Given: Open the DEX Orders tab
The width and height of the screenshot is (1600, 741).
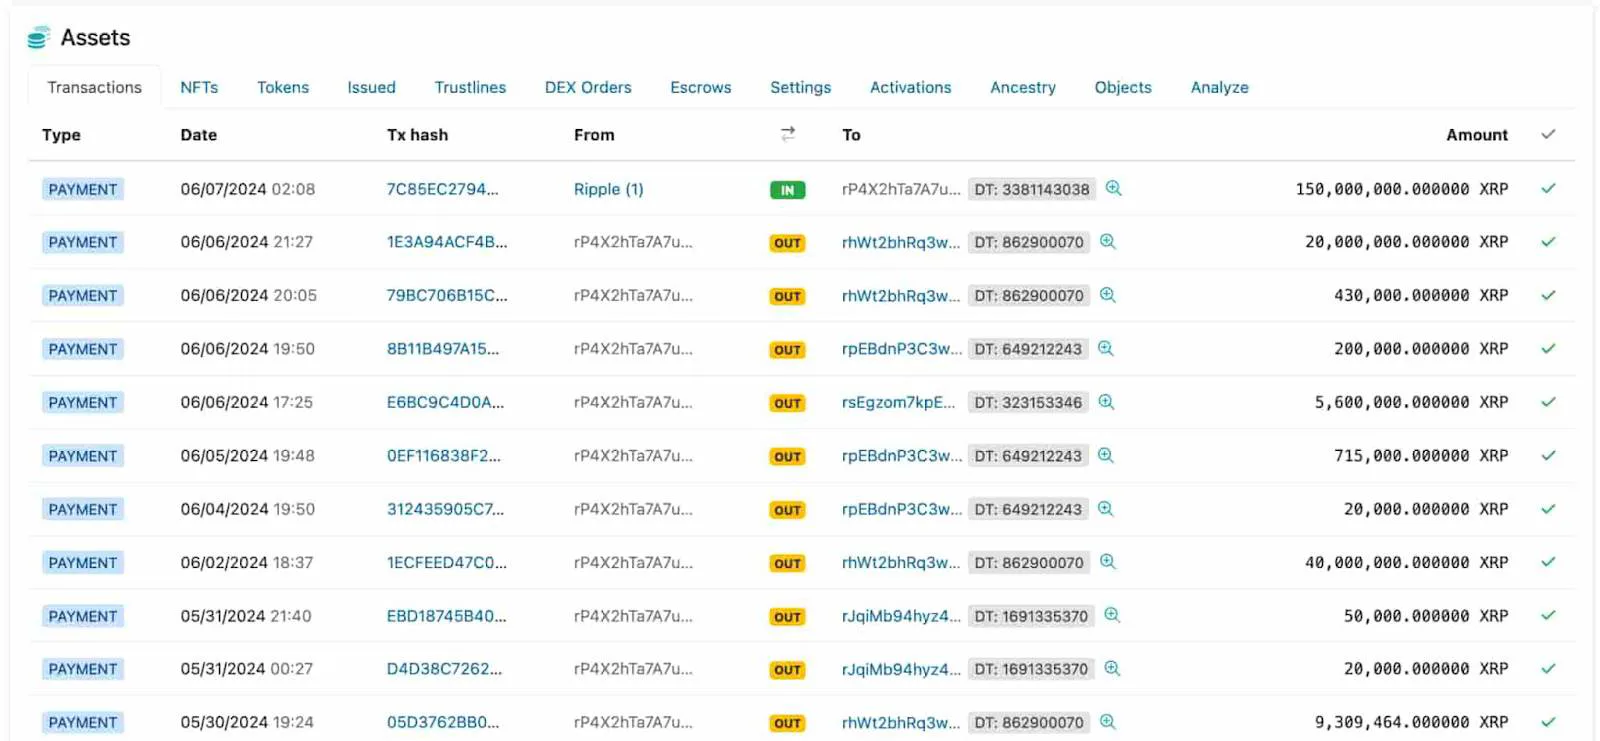Looking at the screenshot, I should [588, 87].
